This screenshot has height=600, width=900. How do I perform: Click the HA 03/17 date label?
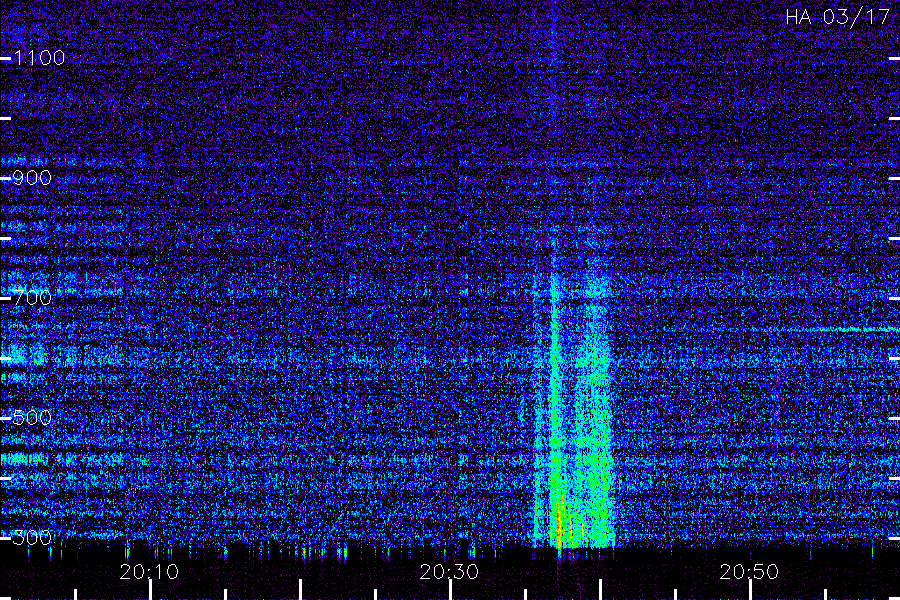(x=838, y=17)
